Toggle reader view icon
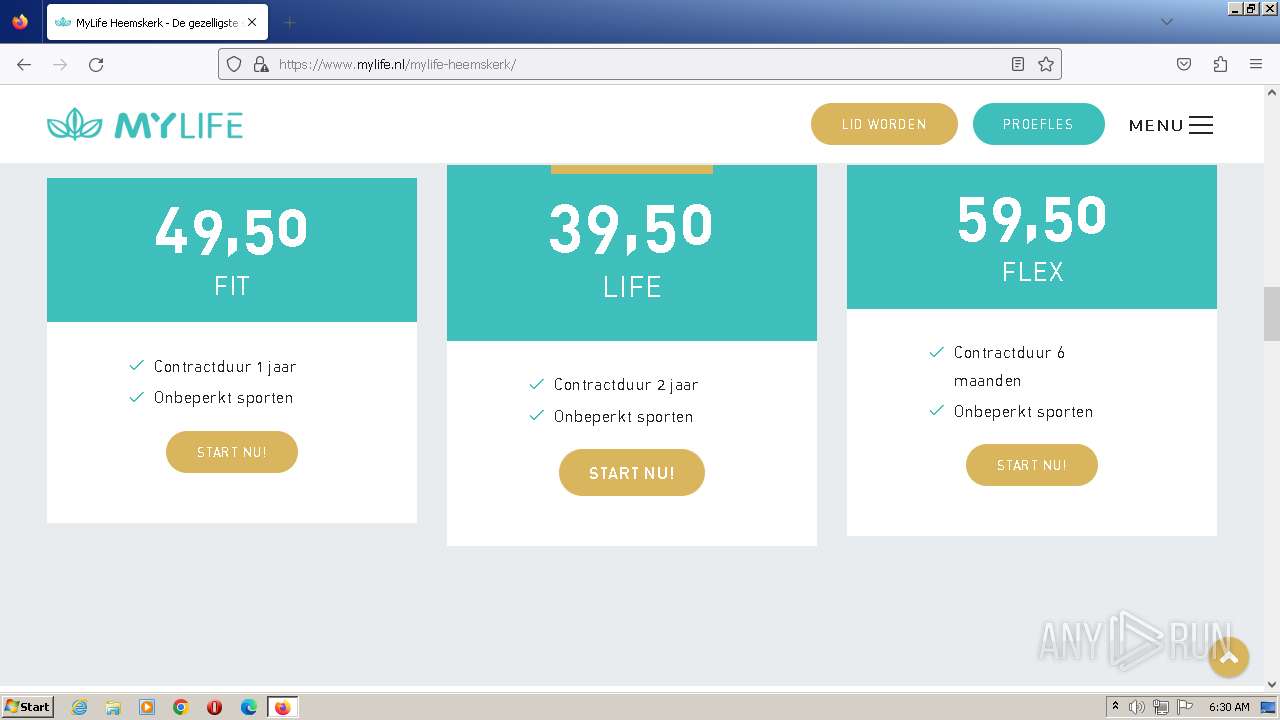This screenshot has height=720, width=1280. 1018,64
